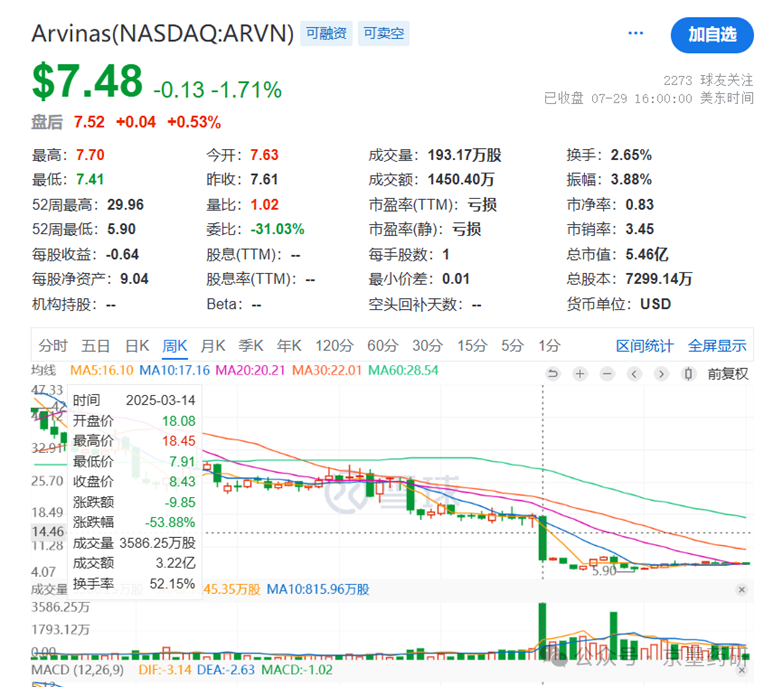Click the 盘后 after-hours price 7.52
The height and width of the screenshot is (687, 773).
pos(89,122)
